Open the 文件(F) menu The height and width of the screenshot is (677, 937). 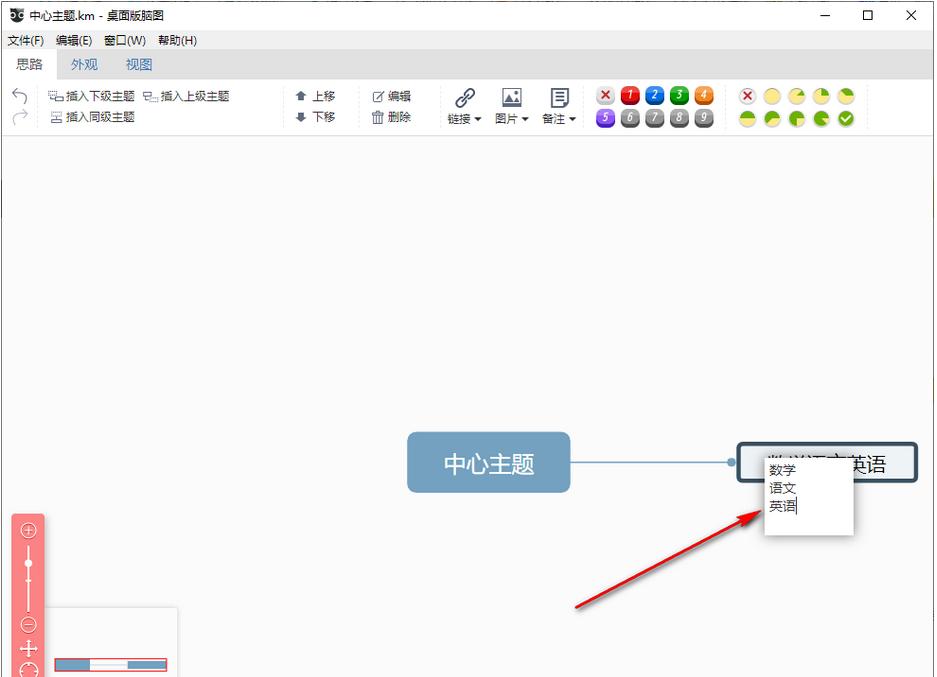(x=26, y=41)
